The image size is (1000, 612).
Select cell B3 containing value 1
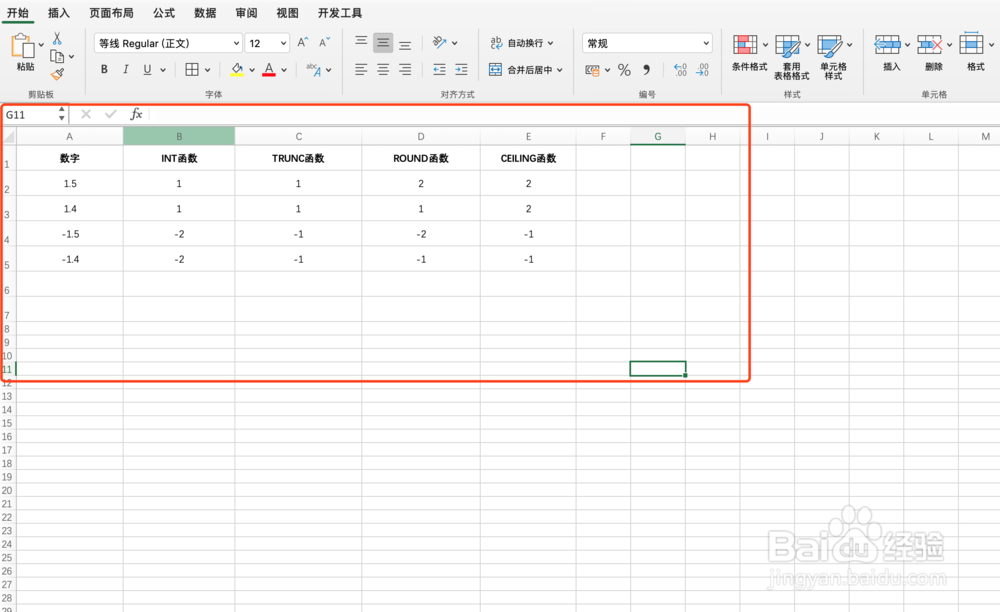click(179, 208)
